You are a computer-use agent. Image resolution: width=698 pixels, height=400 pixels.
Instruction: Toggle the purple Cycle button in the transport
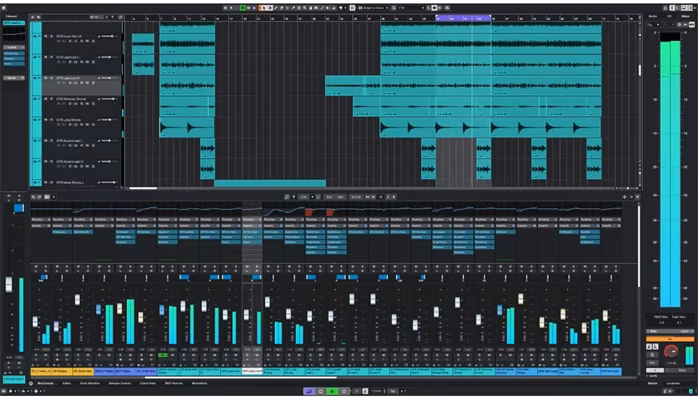[309, 391]
